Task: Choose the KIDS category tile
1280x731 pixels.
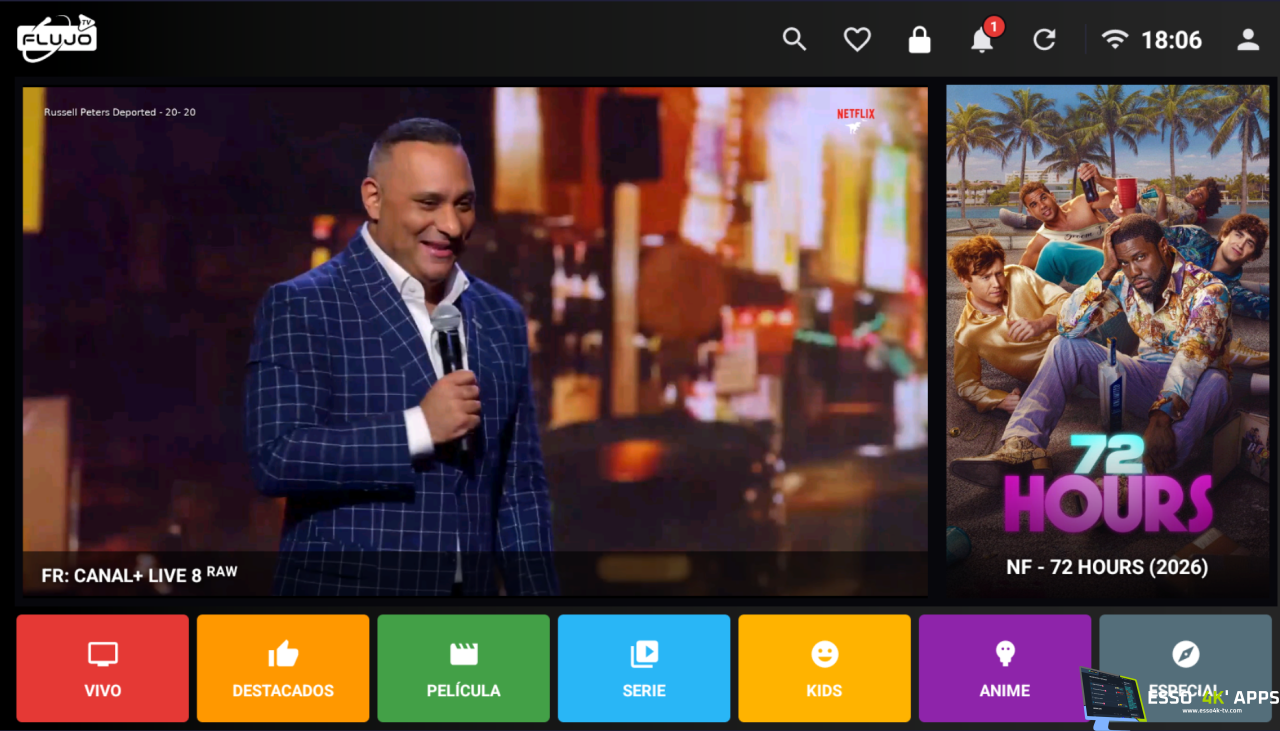Action: (825, 668)
